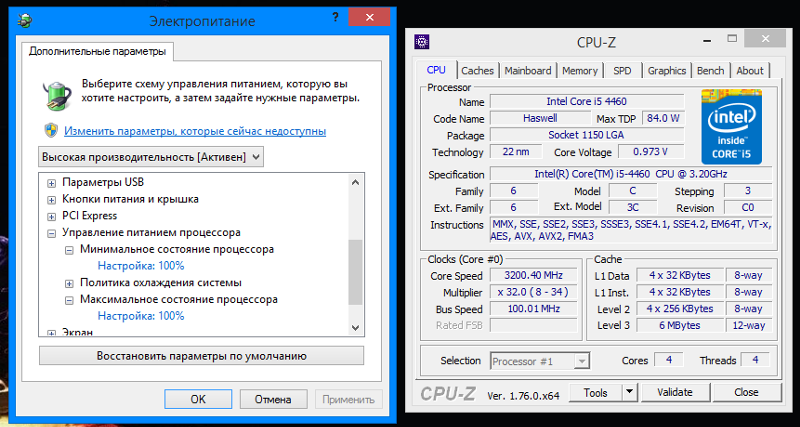This screenshot has height=427, width=800.
Task: Click the battery power plan icon
Action: [55, 95]
